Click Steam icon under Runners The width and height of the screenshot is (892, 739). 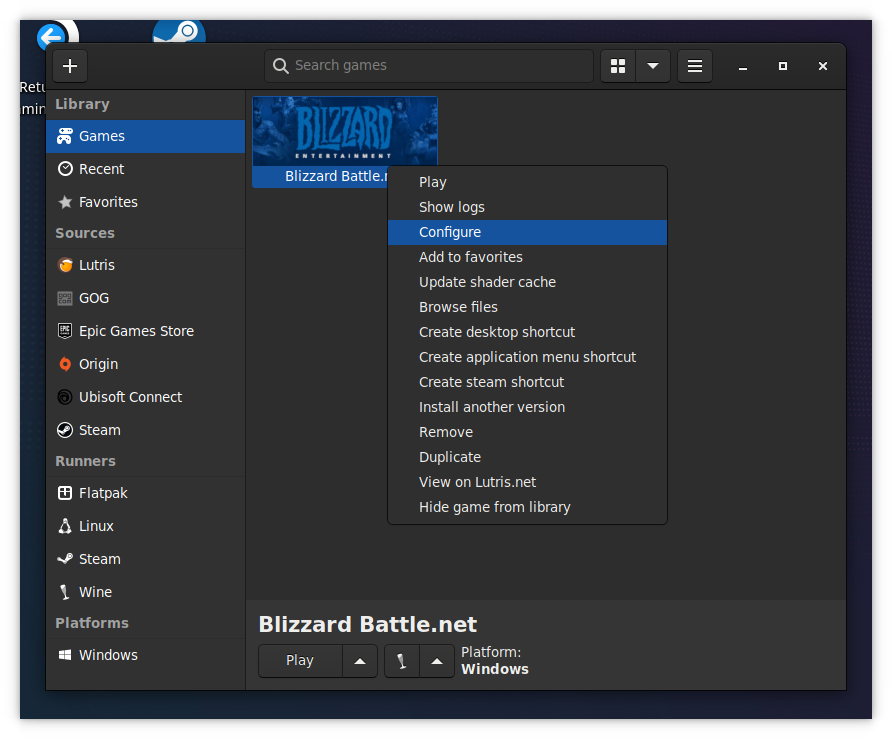[x=65, y=559]
